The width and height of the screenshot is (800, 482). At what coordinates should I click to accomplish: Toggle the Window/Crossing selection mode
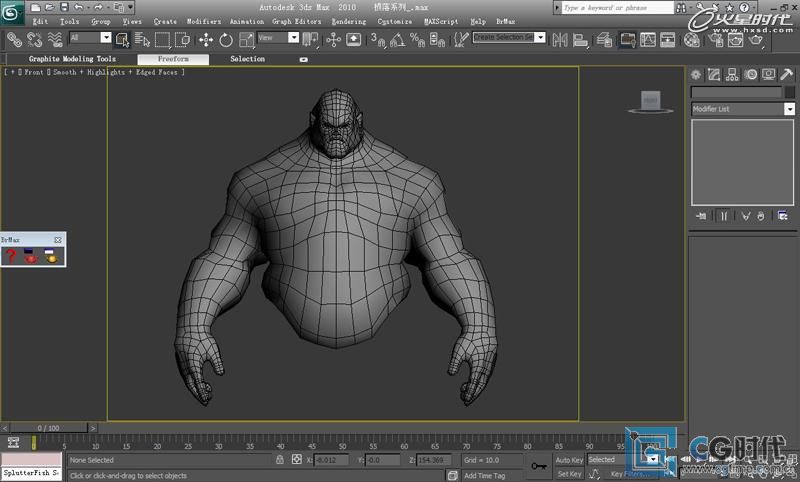[182, 39]
